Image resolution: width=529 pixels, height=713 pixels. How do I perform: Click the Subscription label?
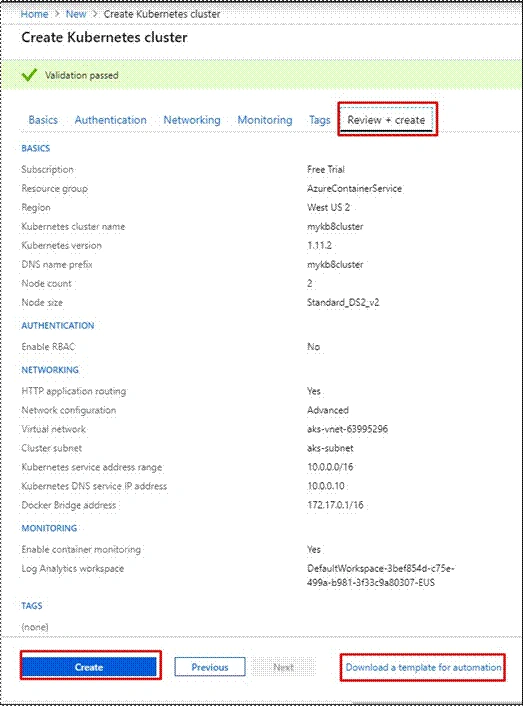(x=47, y=170)
